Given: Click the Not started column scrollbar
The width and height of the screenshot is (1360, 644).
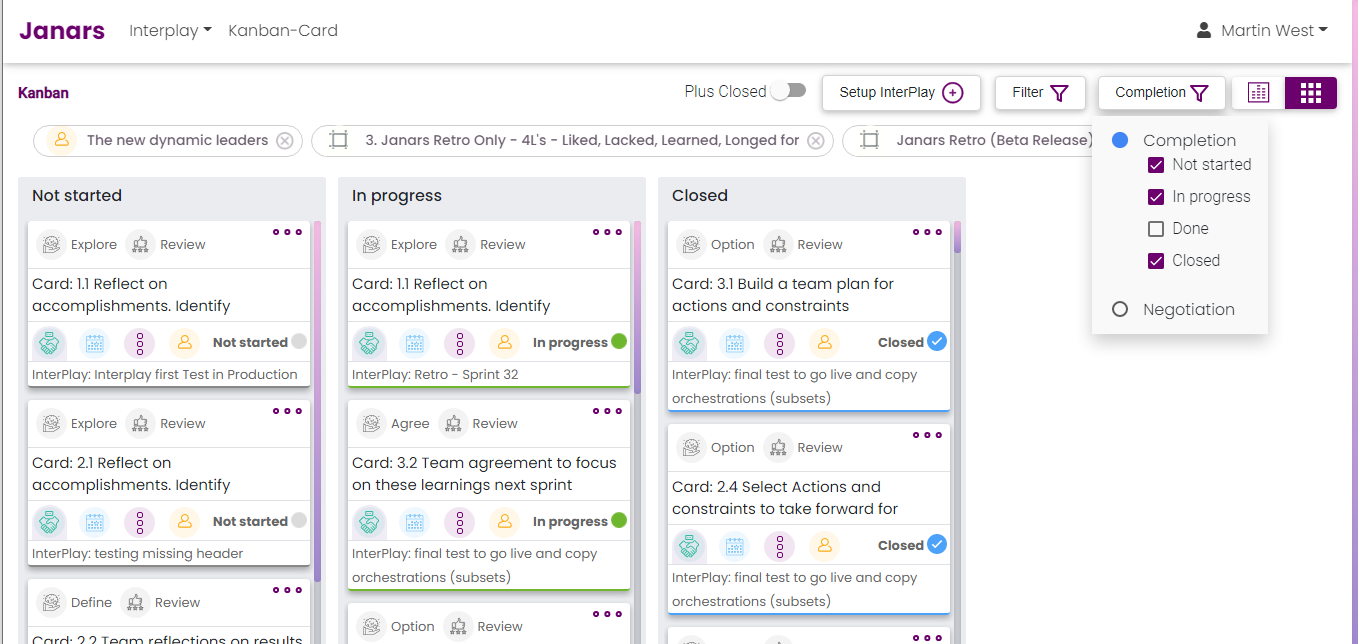Looking at the screenshot, I should [x=317, y=400].
